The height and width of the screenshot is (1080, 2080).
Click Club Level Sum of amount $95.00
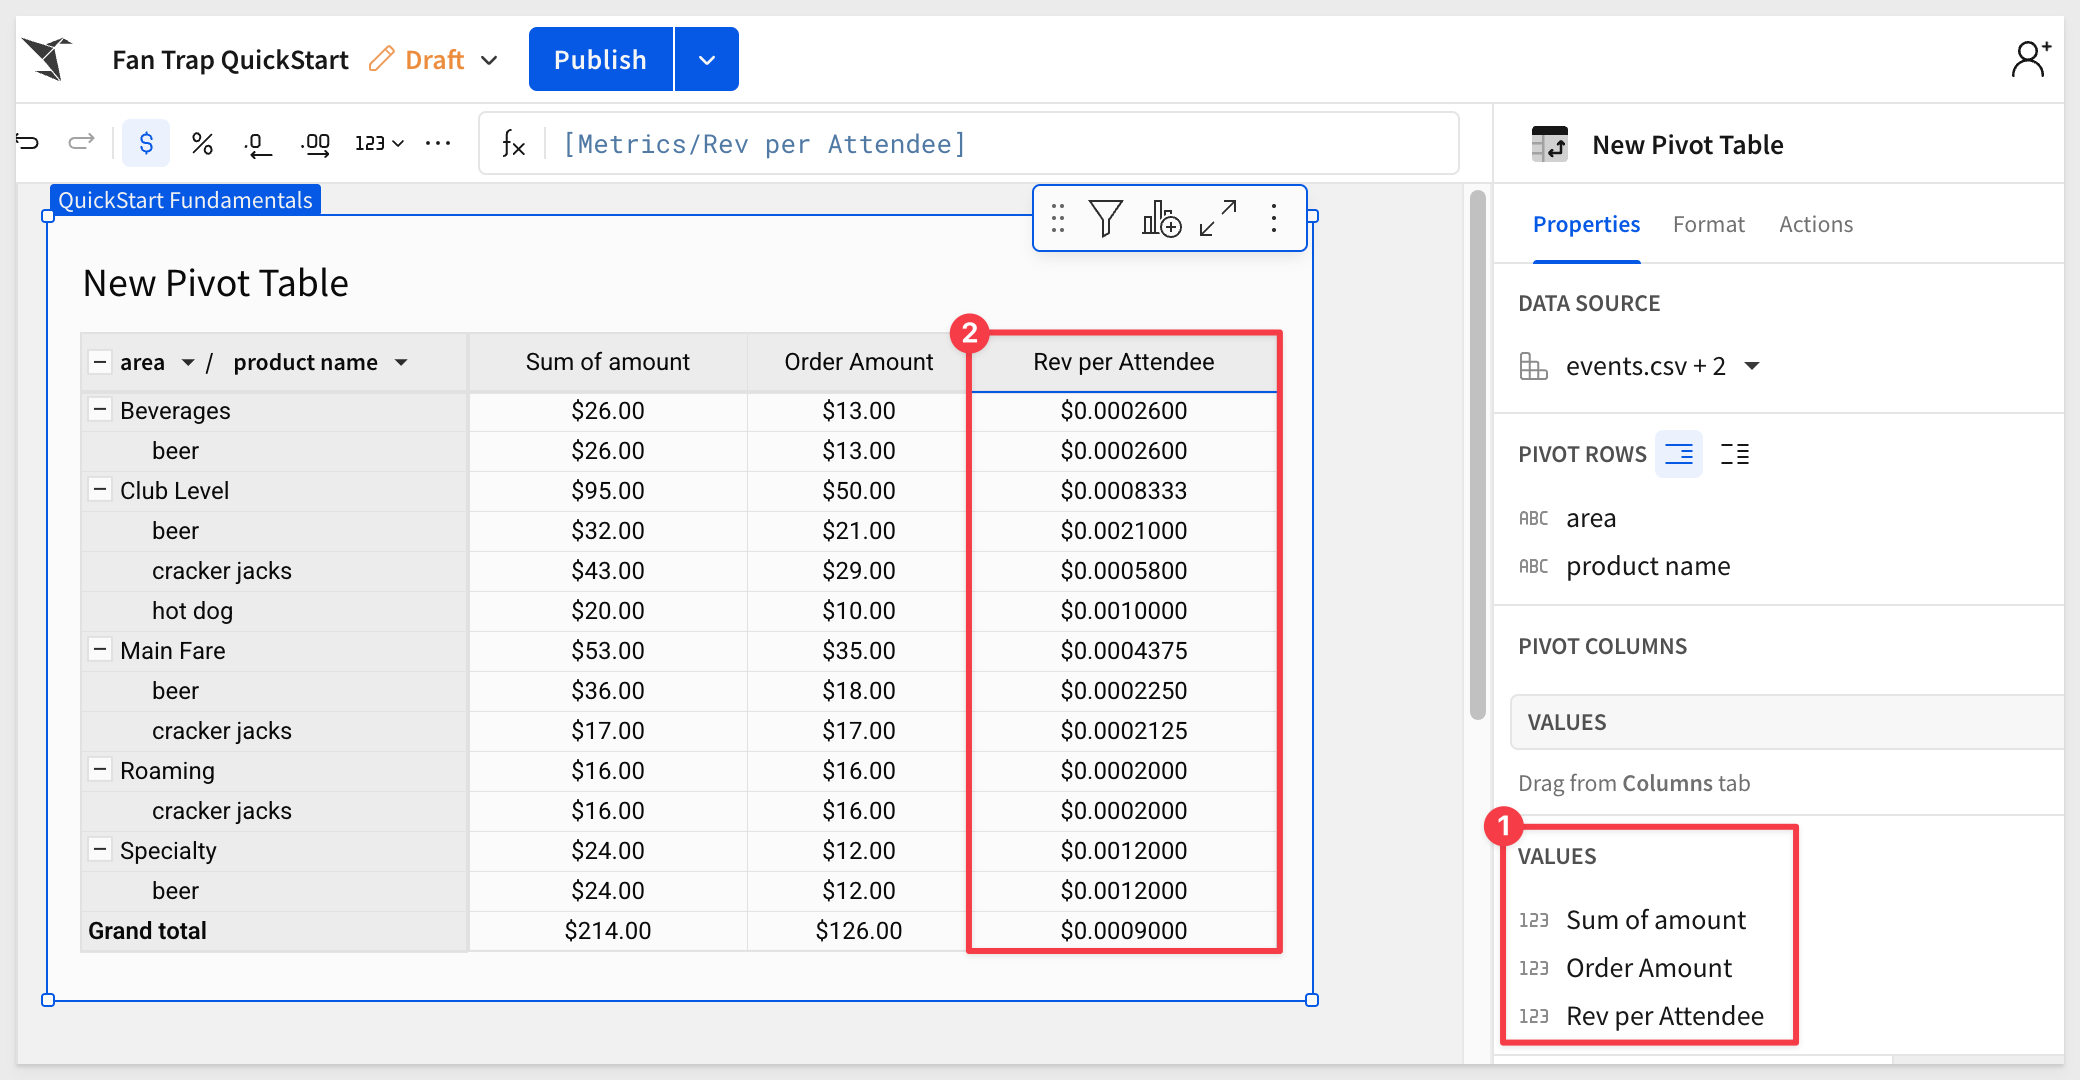(608, 490)
